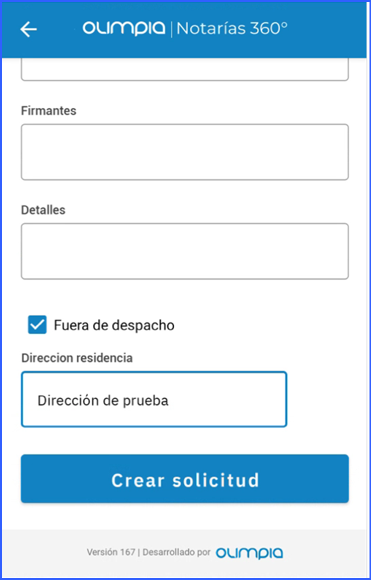Click the Direccion residencia input field

pos(154,399)
